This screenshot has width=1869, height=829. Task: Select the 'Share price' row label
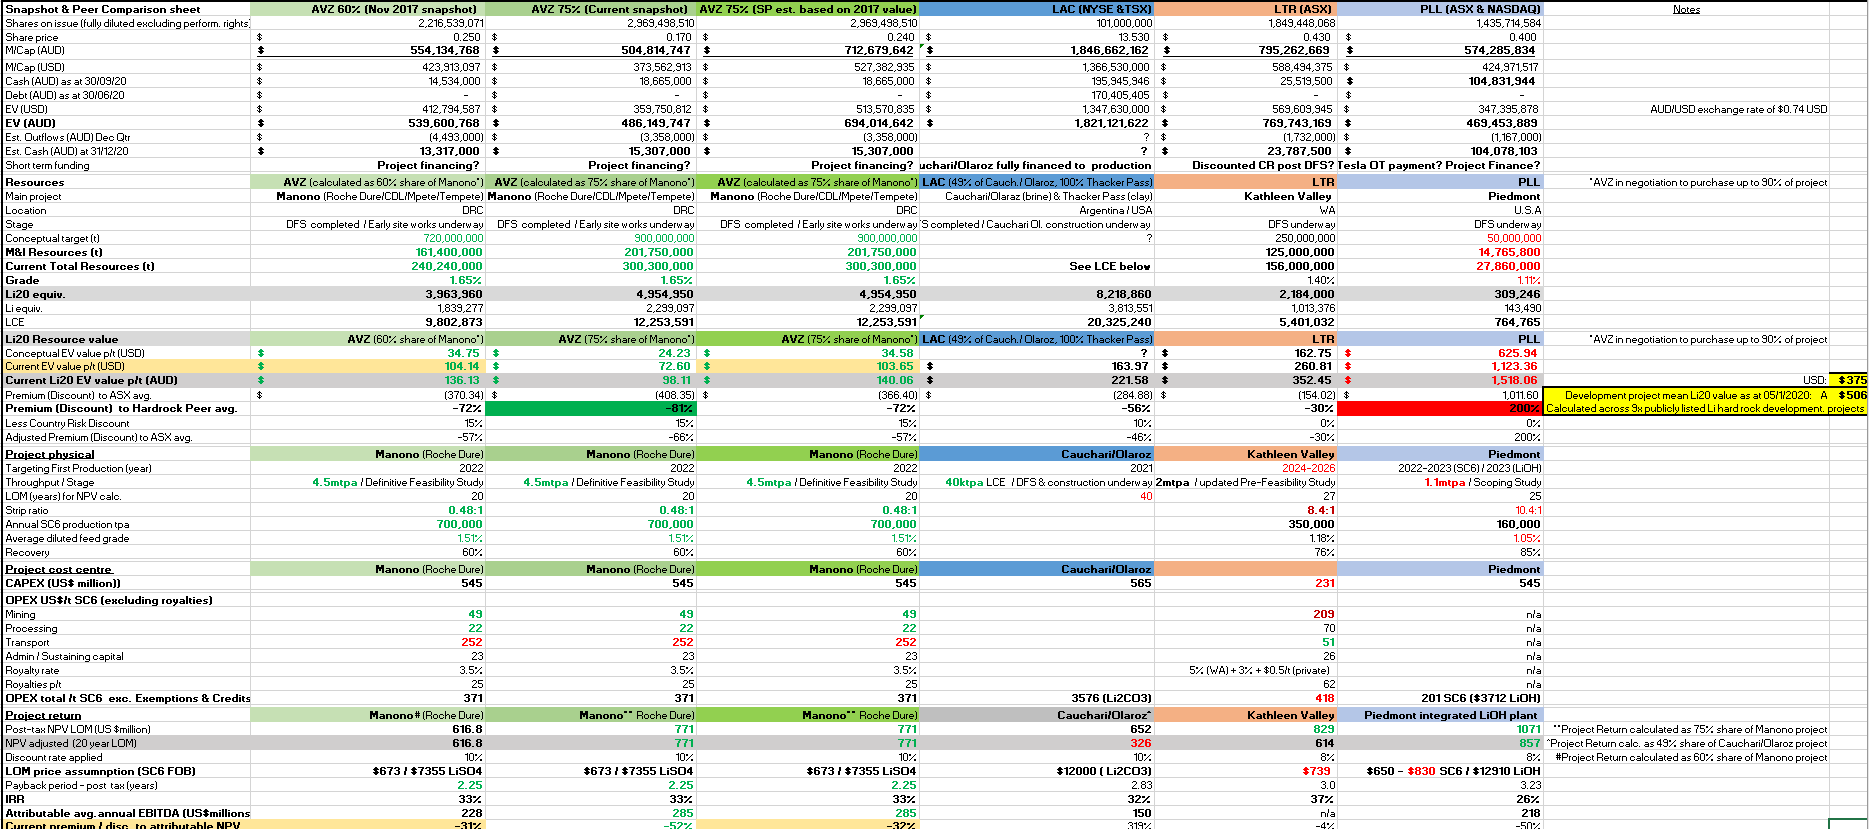pyautogui.click(x=32, y=37)
